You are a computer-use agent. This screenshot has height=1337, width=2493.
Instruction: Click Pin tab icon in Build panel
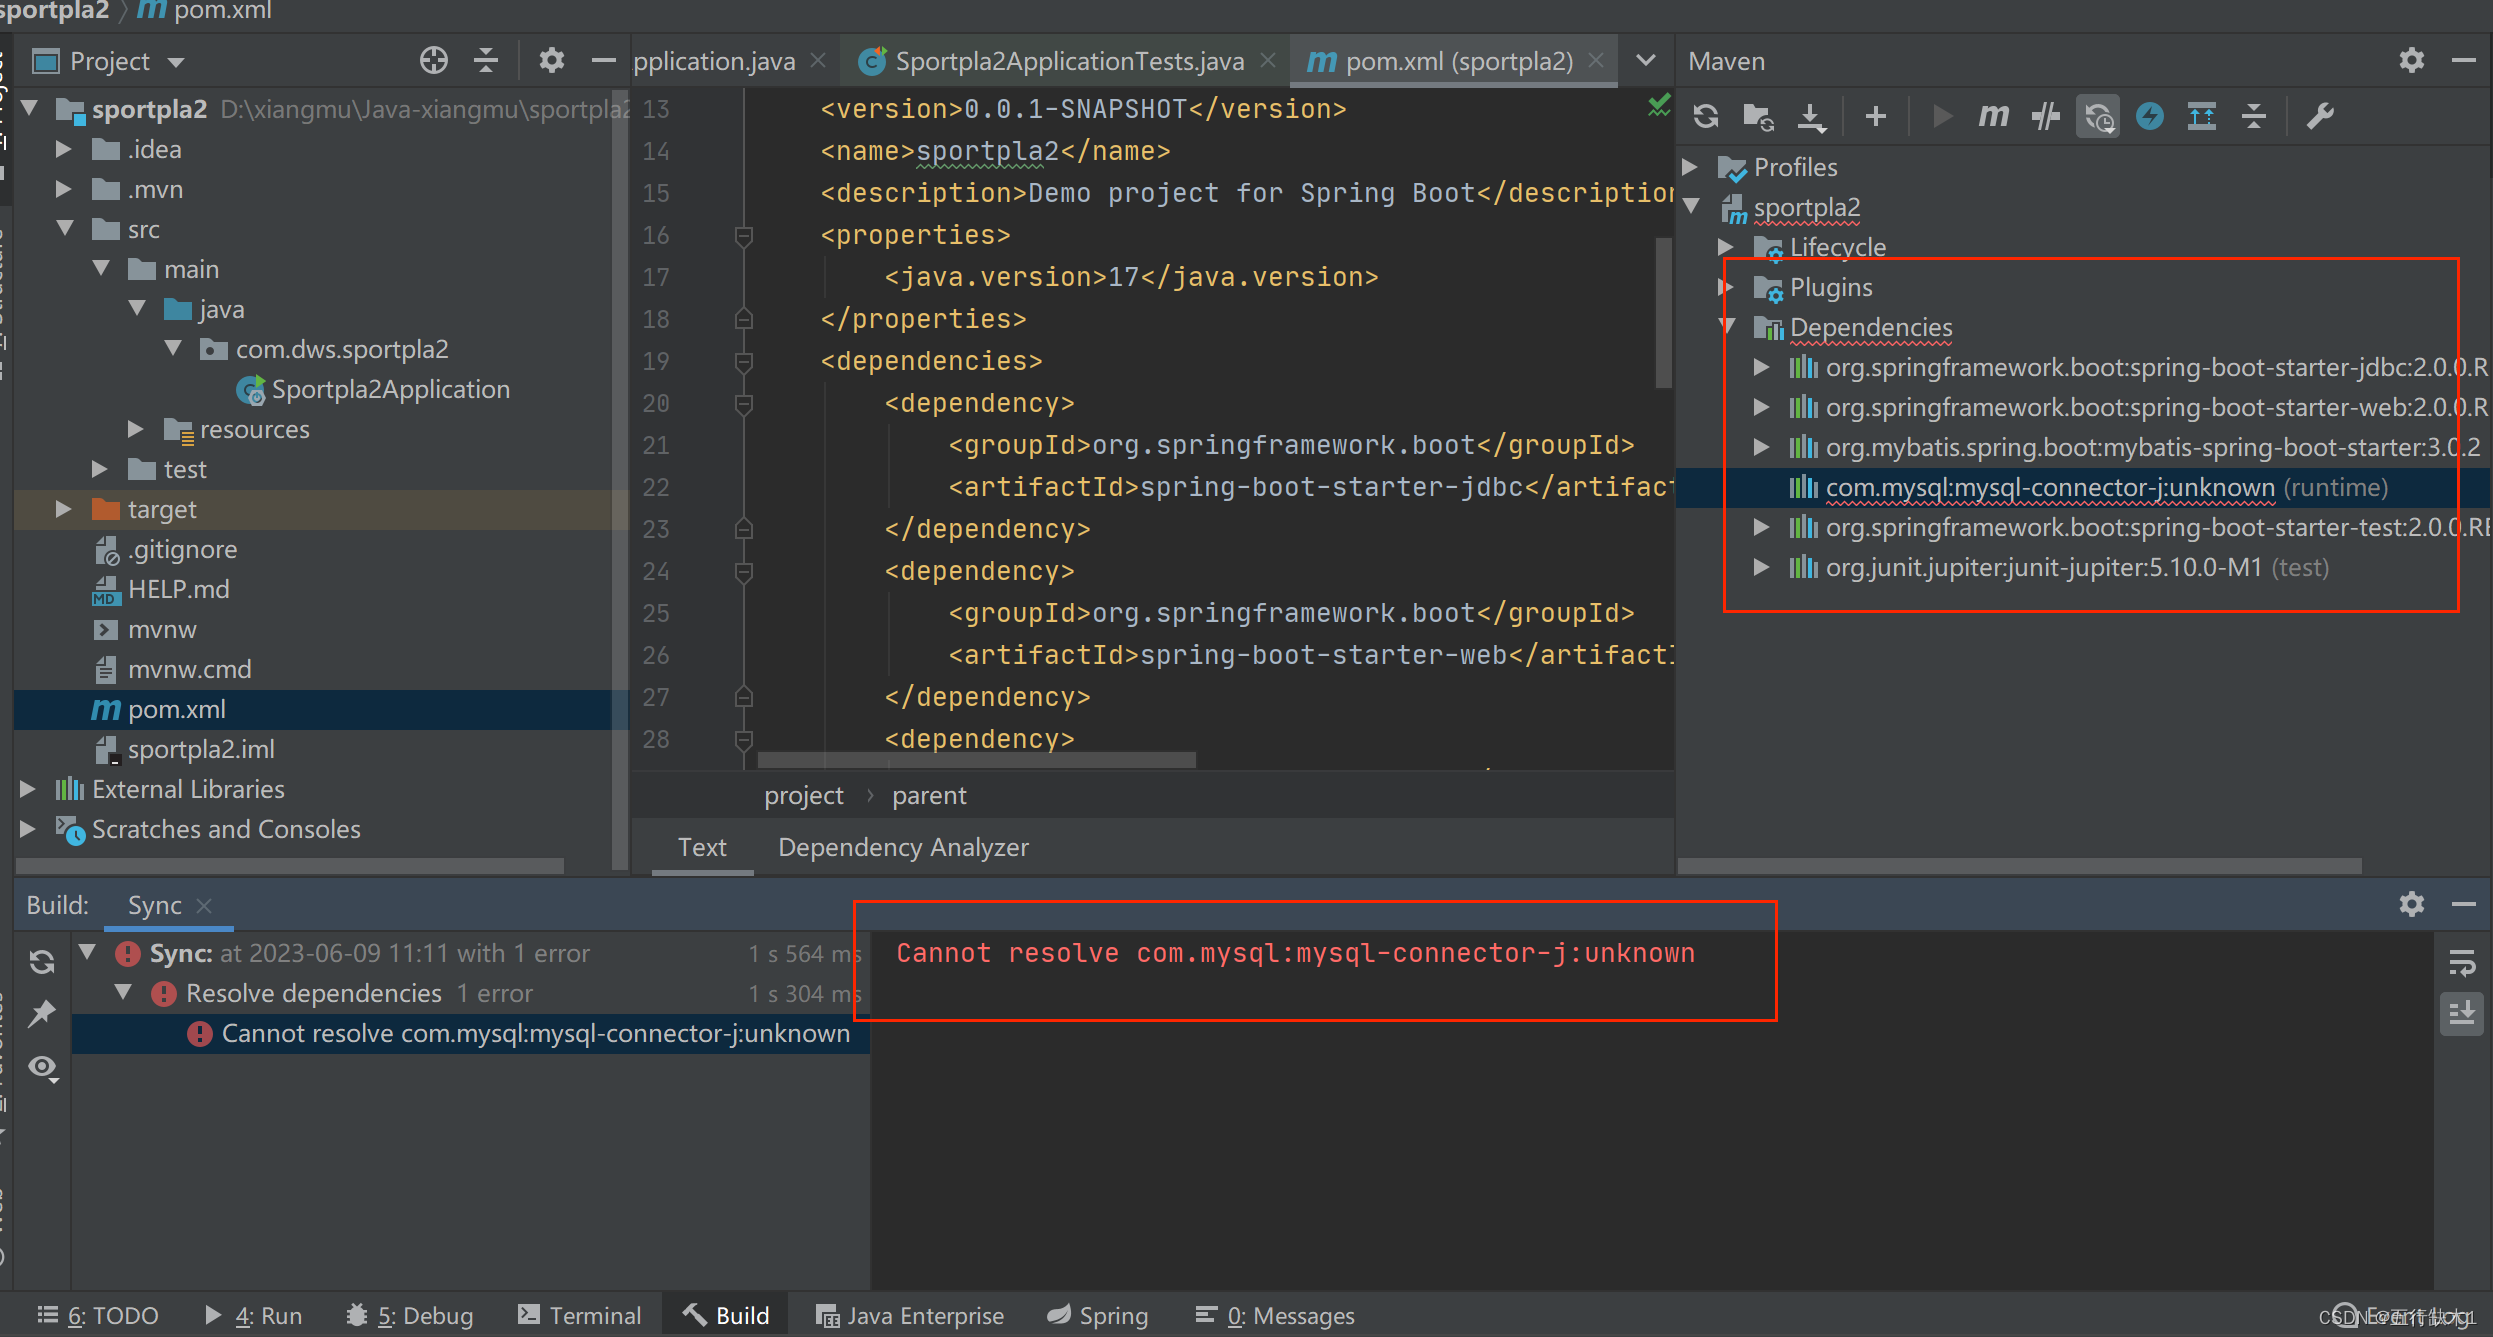42,1014
